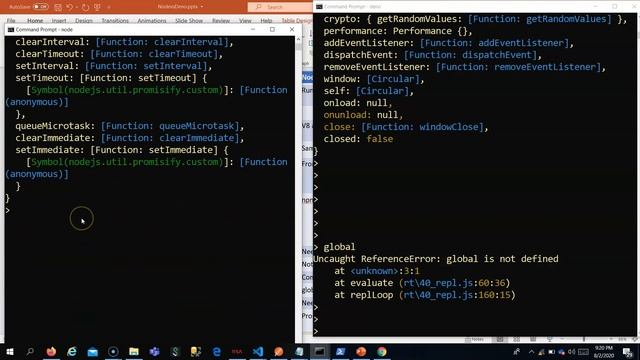
Task: Open PowerShell from the taskbar
Action: [x=340, y=351]
